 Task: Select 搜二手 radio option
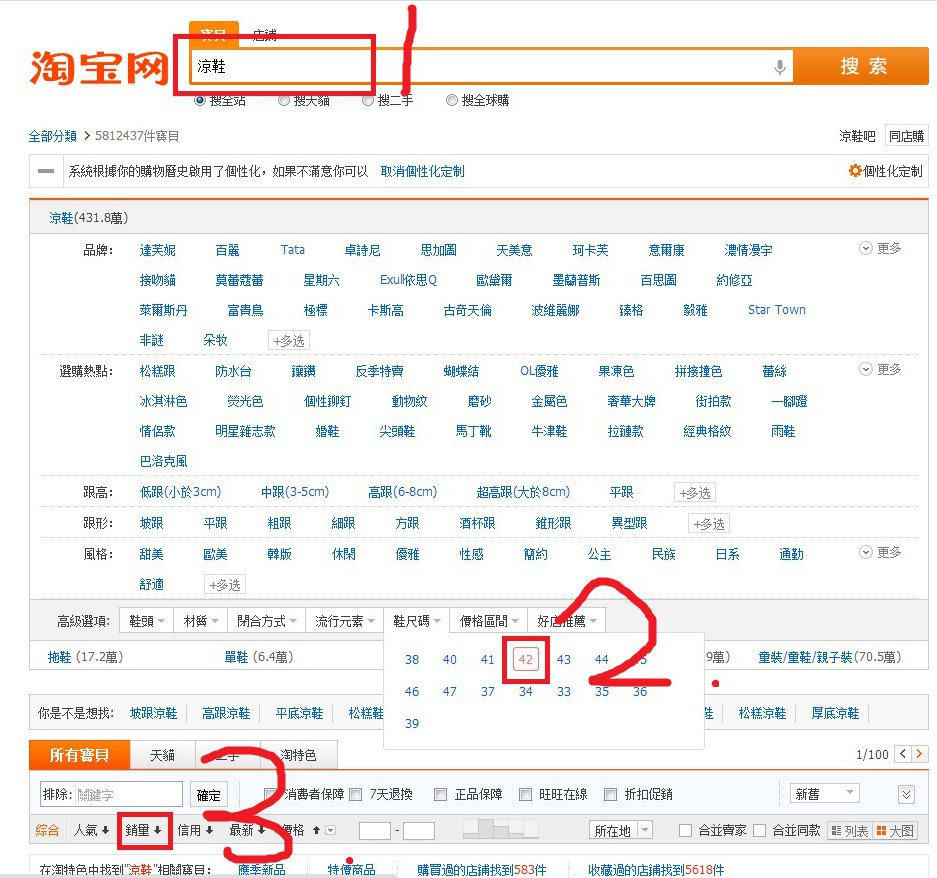tap(368, 100)
